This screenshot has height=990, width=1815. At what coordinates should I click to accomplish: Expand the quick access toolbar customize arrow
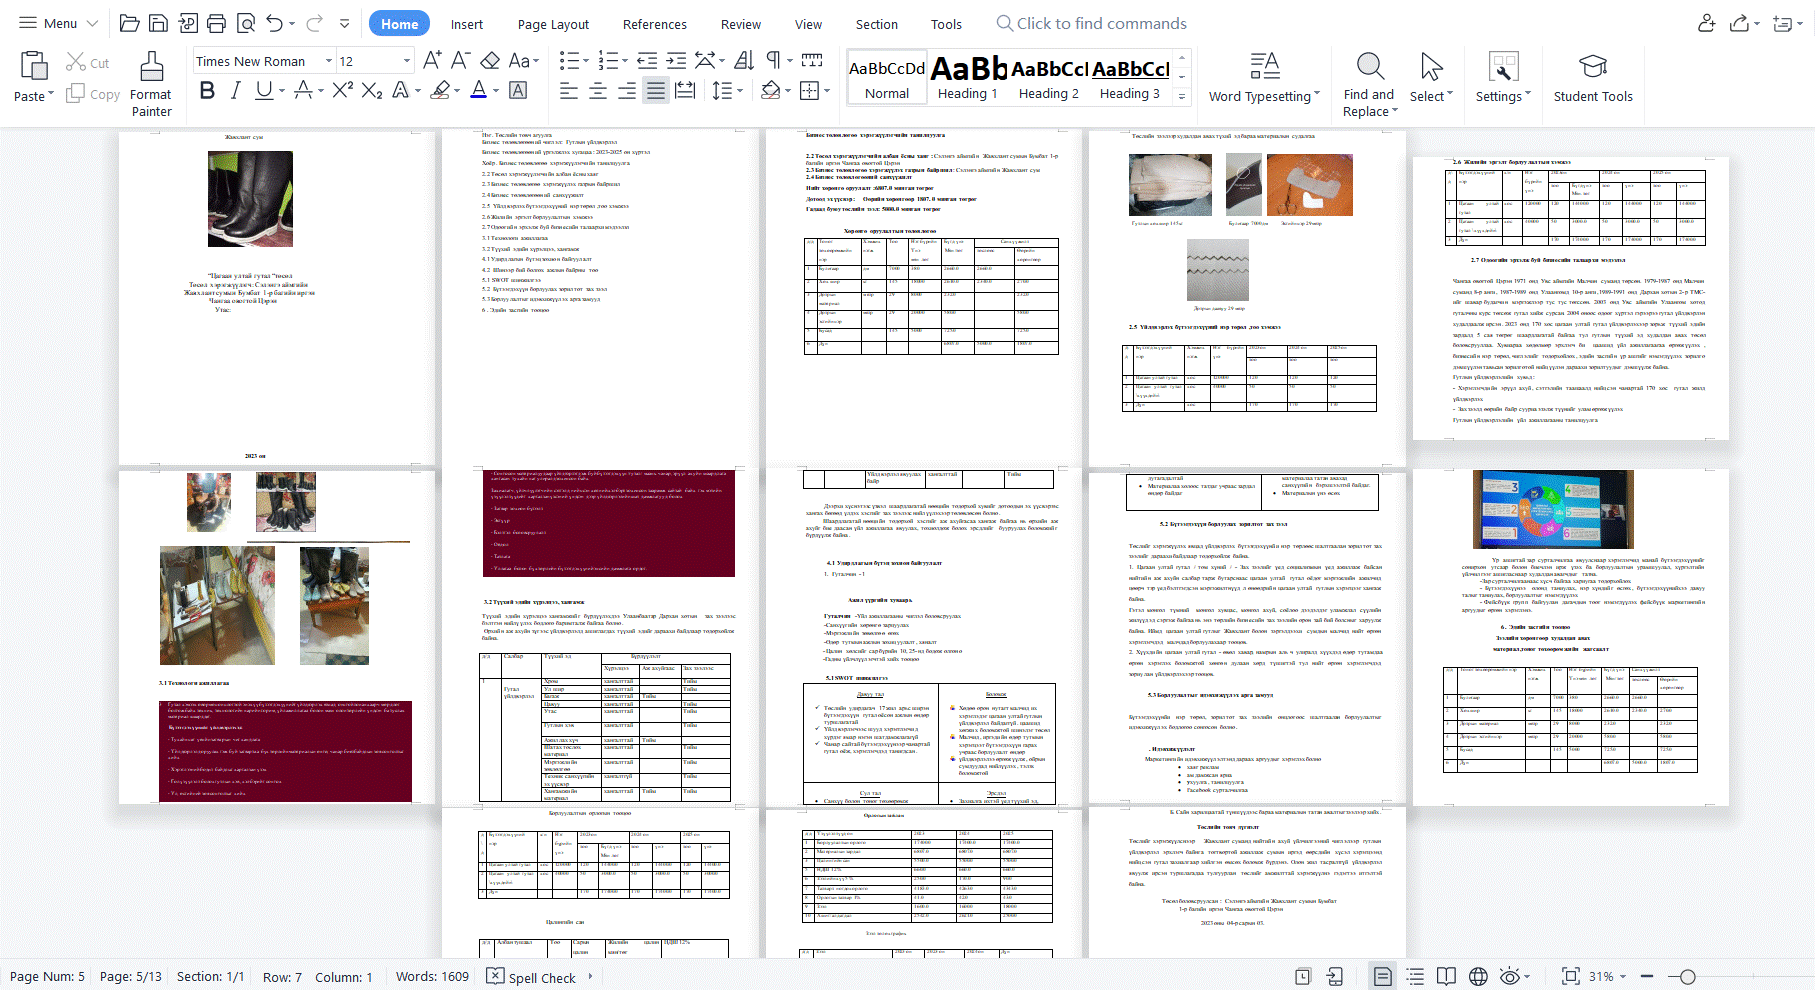[x=344, y=23]
